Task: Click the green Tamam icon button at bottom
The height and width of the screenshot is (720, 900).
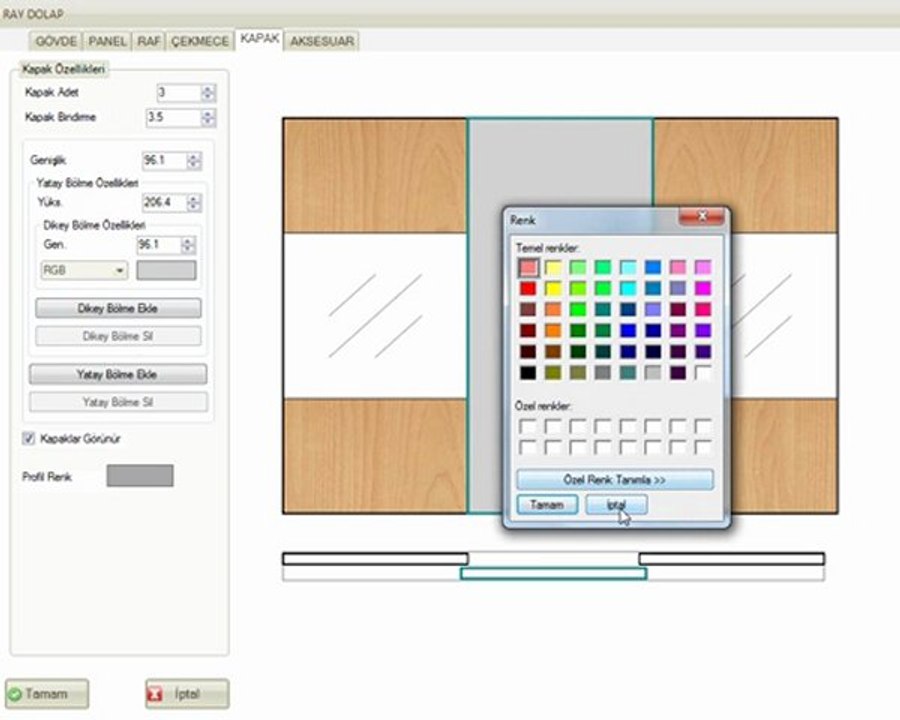Action: 47,694
